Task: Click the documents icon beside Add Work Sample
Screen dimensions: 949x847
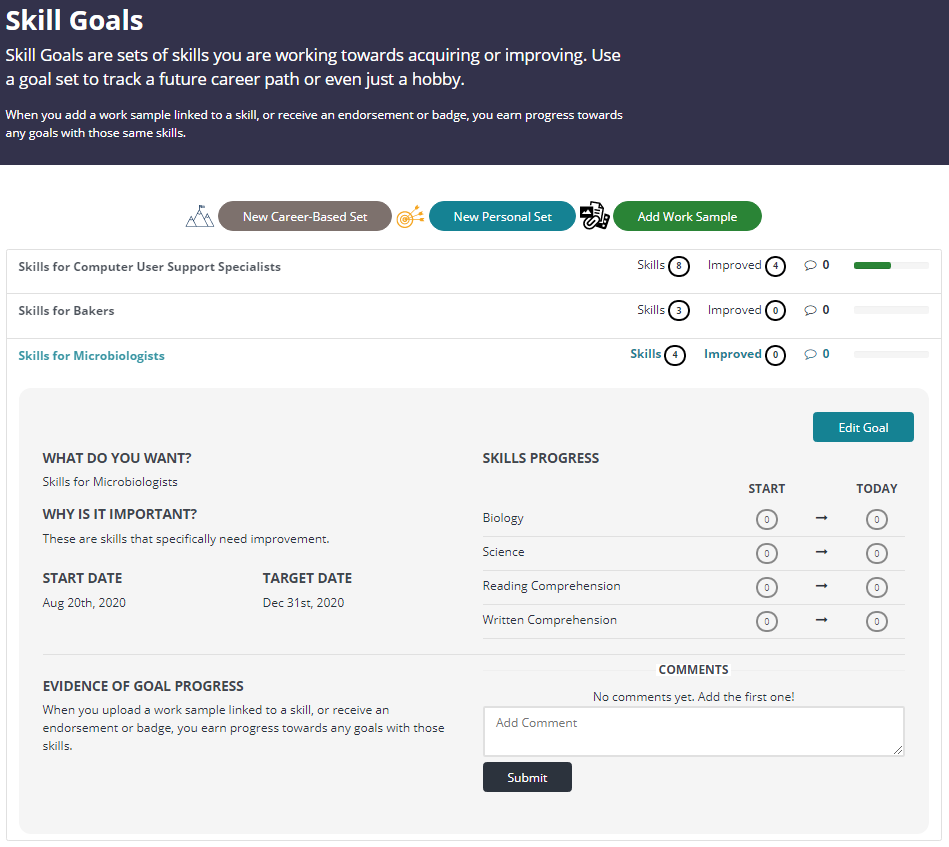Action: [x=594, y=216]
